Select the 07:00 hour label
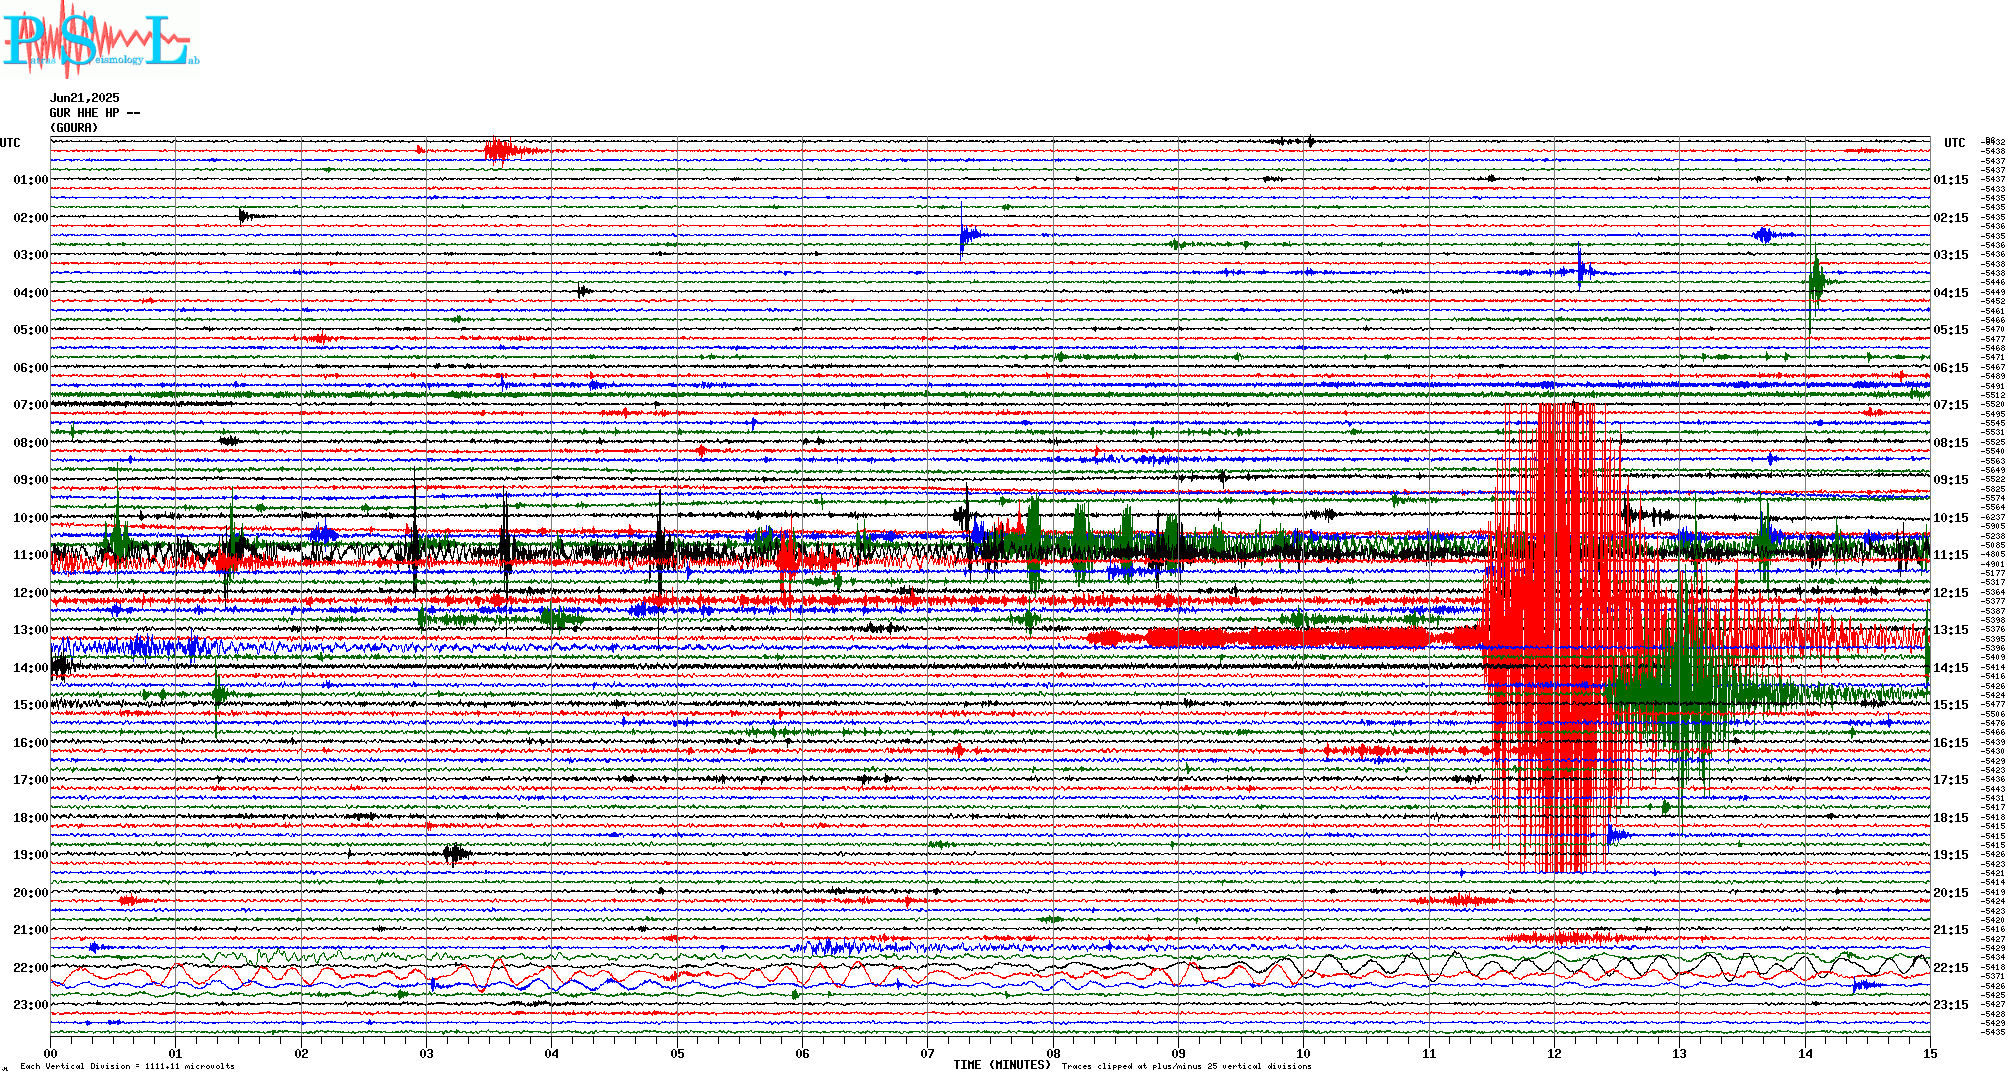Viewport: 2010px width, 1080px height. [x=31, y=405]
